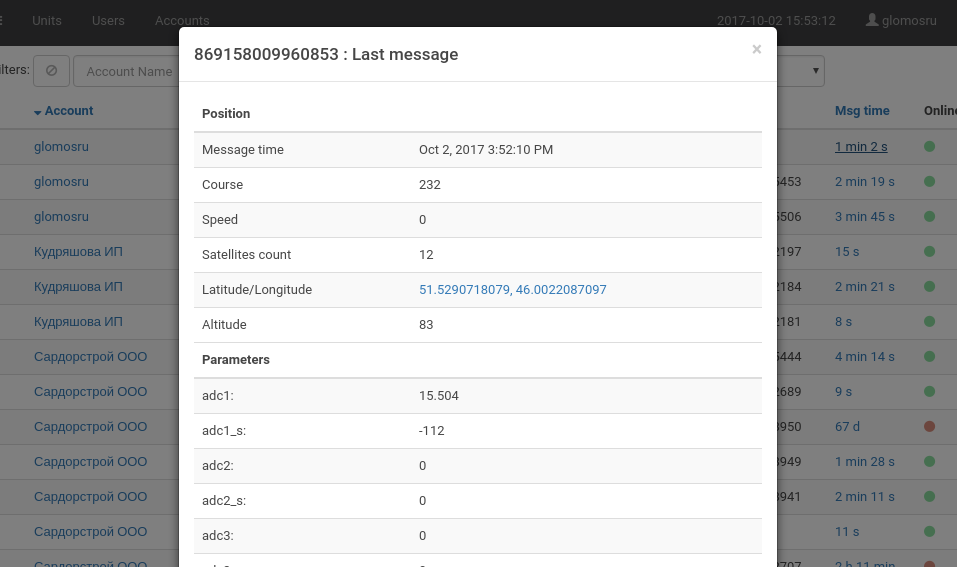Click the green online dot in first row
The image size is (957, 567).
(x=929, y=147)
